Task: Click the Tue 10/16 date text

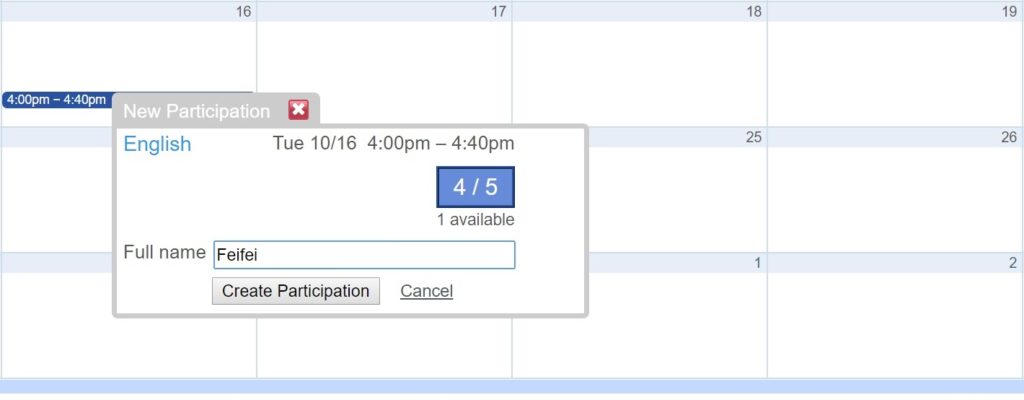Action: tap(315, 143)
